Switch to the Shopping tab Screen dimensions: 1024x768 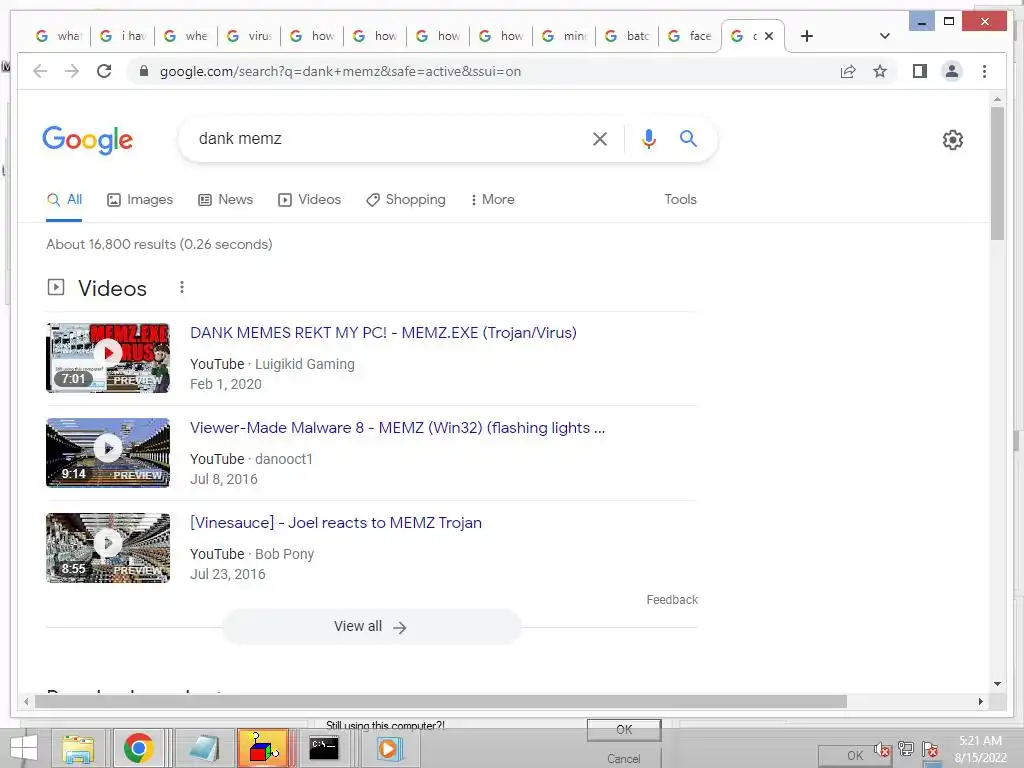point(406,200)
